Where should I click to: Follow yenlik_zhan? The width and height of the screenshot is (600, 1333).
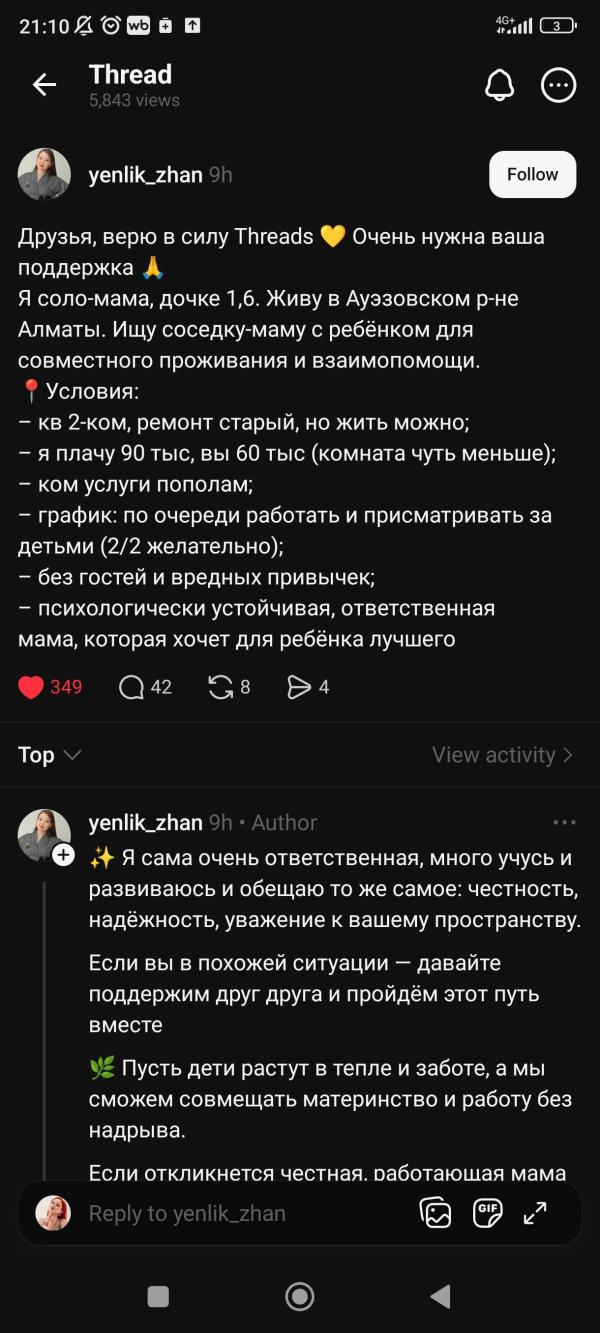coord(532,174)
